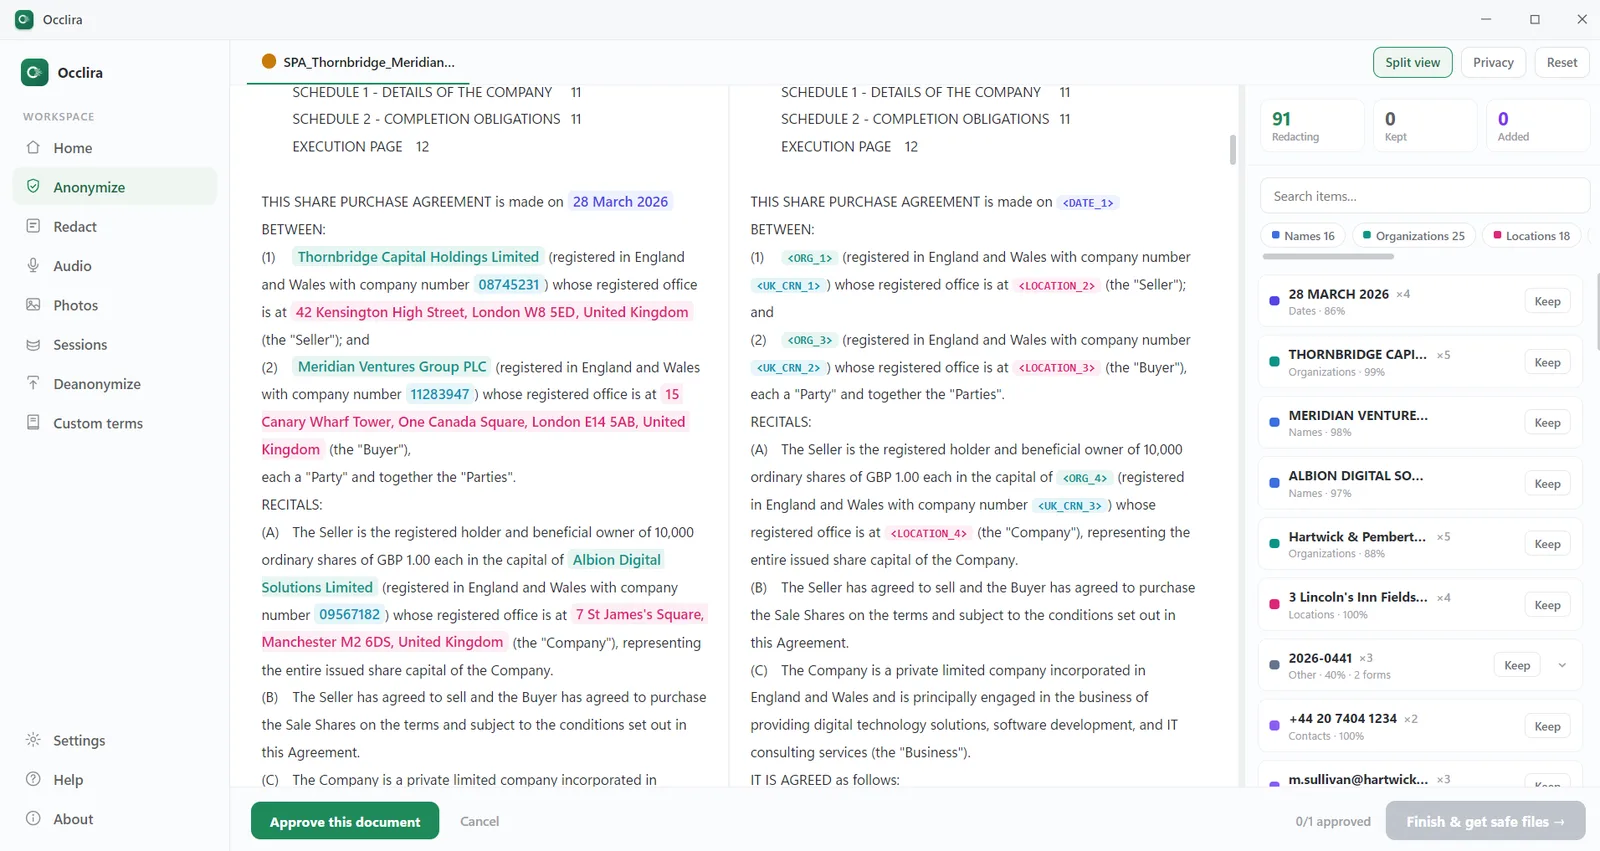Image resolution: width=1600 pixels, height=851 pixels.
Task: Open the Redact sidebar icon
Action: pyautogui.click(x=33, y=226)
